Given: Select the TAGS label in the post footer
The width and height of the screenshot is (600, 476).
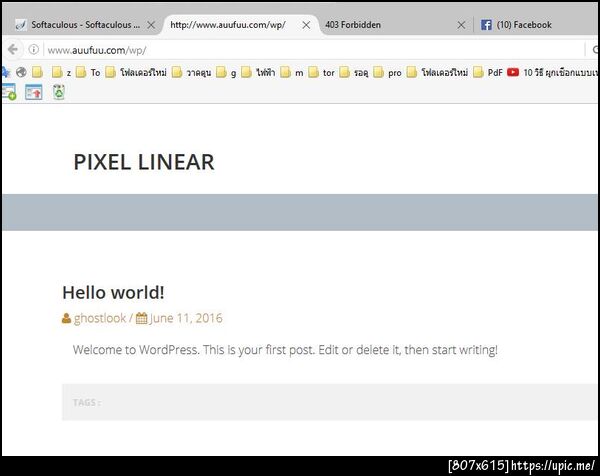Looking at the screenshot, I should tap(86, 402).
